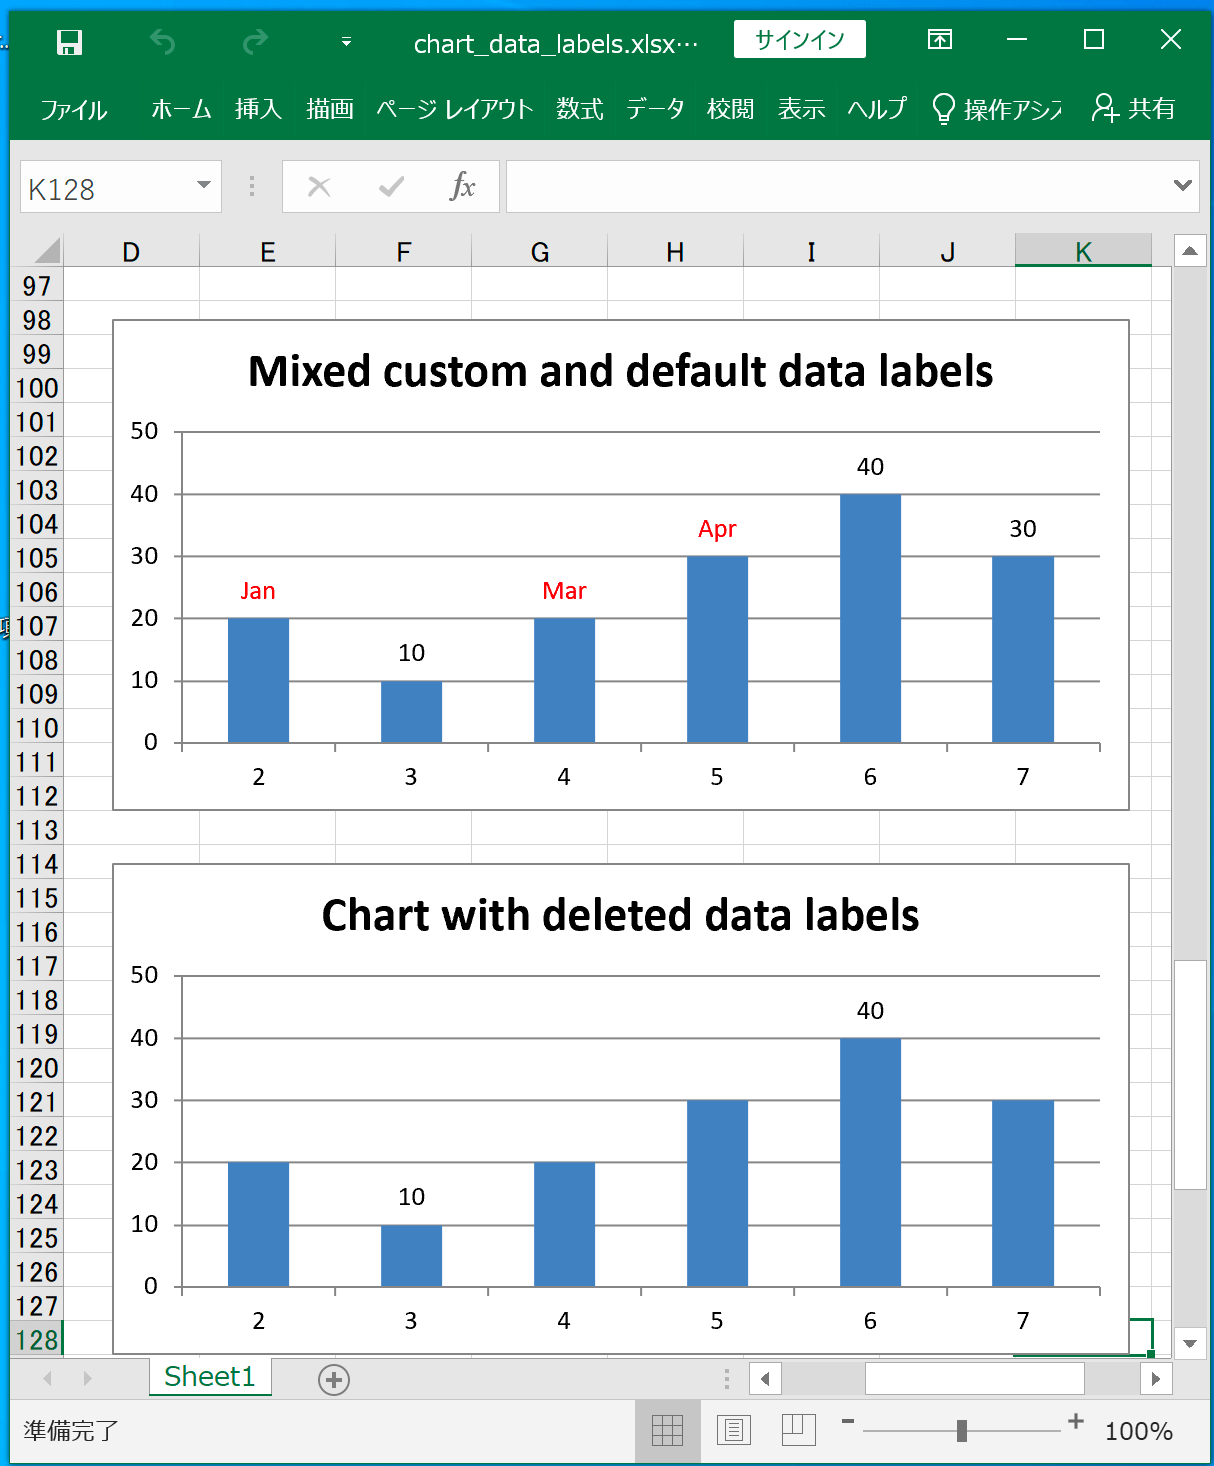Click the title 'Mixed custom and default data labels'
The height and width of the screenshot is (1466, 1214).
620,371
